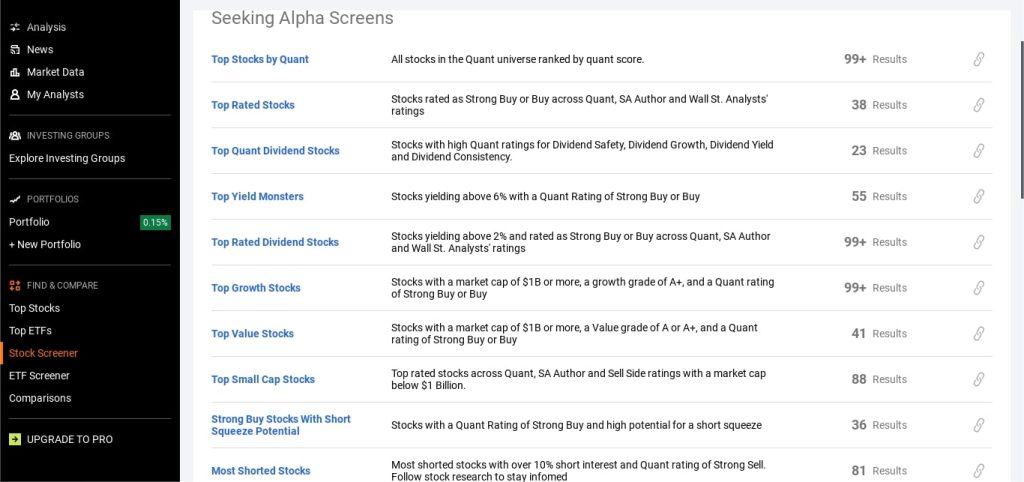The width and height of the screenshot is (1024, 482).
Task: Copy link icon for Top Yield Monsters
Action: (979, 196)
